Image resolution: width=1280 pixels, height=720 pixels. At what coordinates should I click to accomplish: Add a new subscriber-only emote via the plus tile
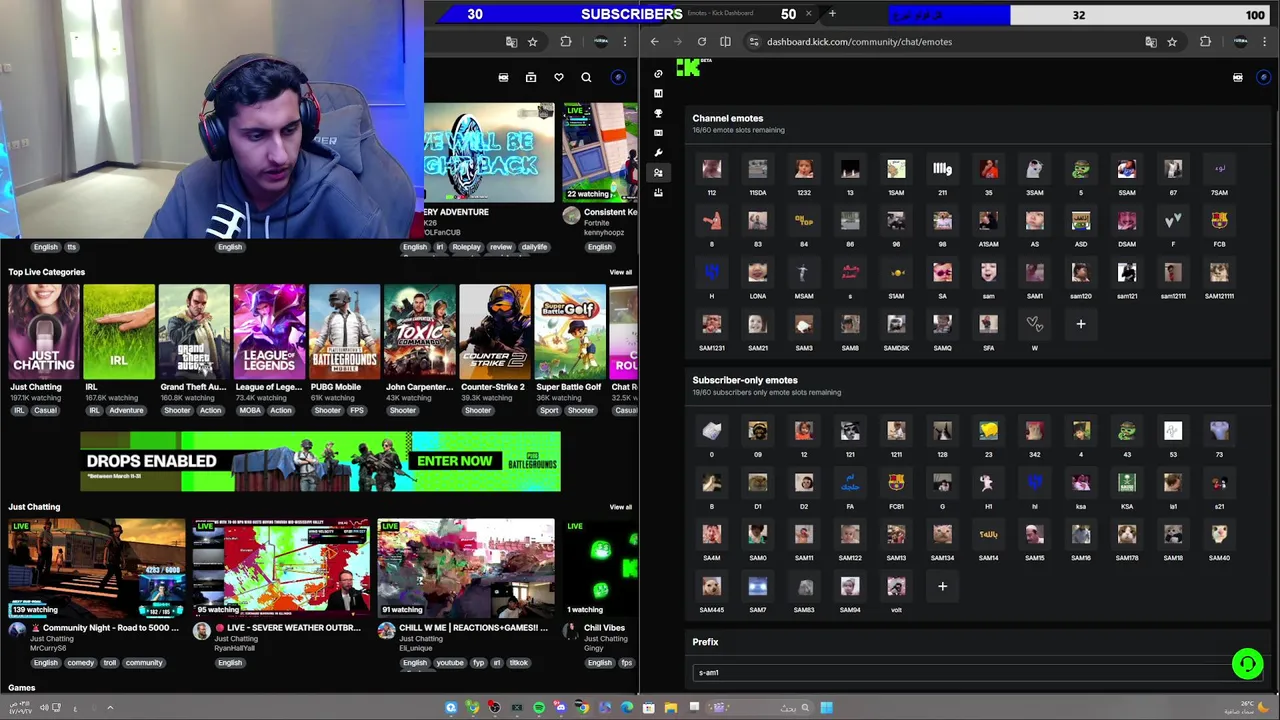click(x=942, y=586)
